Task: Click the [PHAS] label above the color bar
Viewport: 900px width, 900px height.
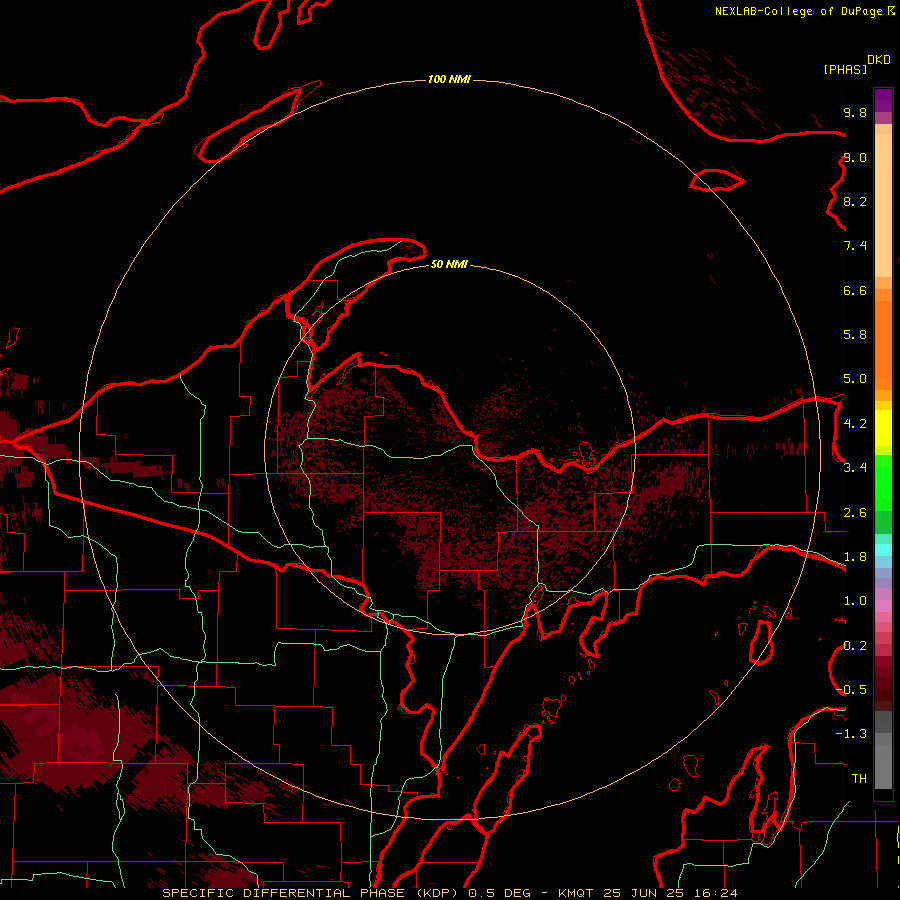Action: click(x=845, y=69)
